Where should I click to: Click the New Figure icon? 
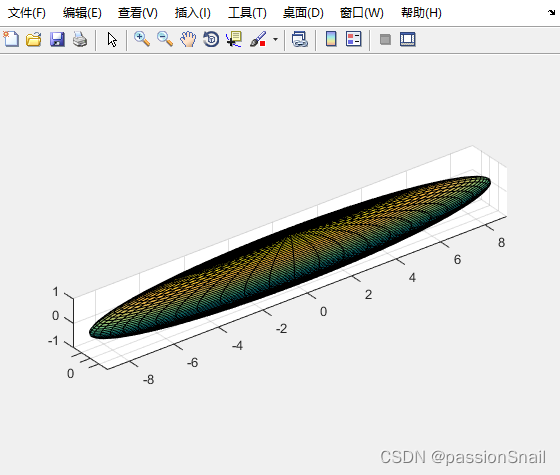(11, 39)
